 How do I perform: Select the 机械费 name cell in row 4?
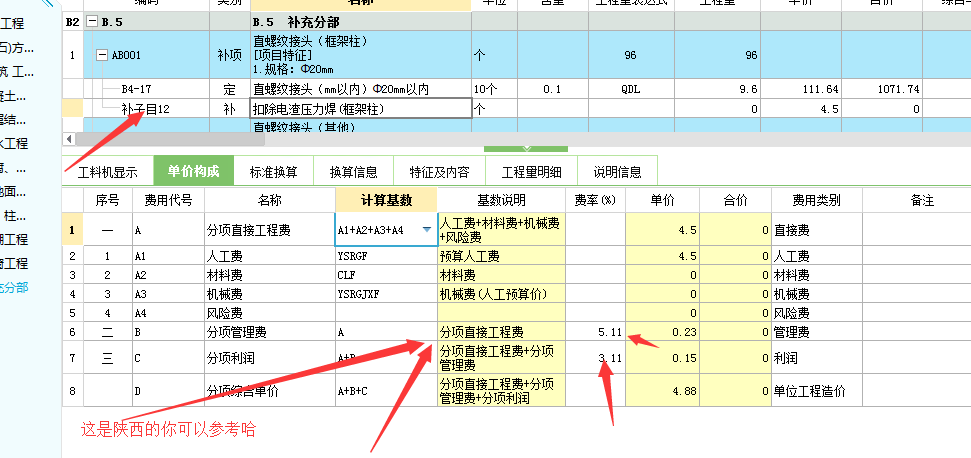pyautogui.click(x=270, y=294)
